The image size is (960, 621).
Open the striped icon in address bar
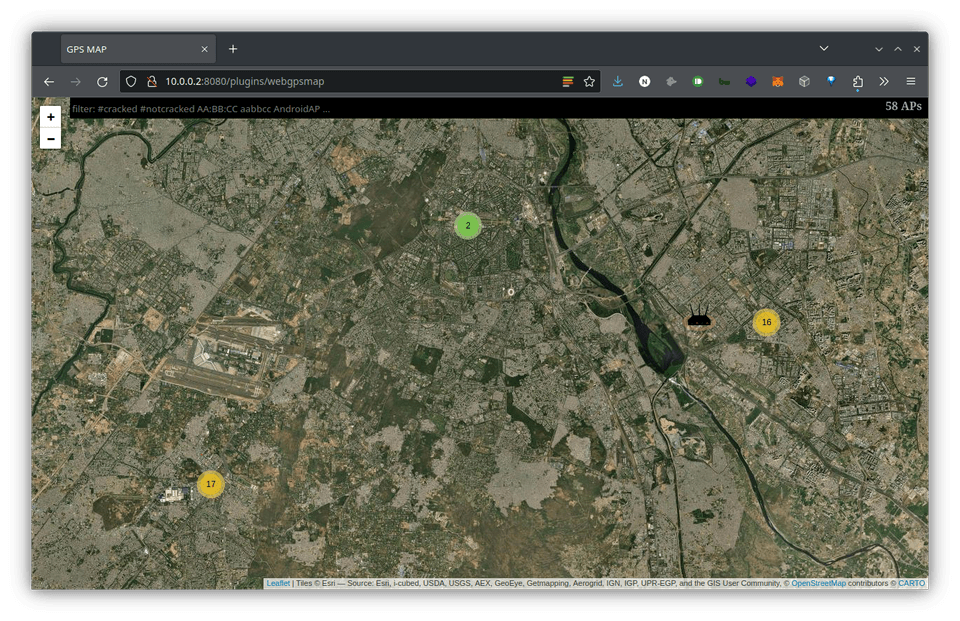568,81
